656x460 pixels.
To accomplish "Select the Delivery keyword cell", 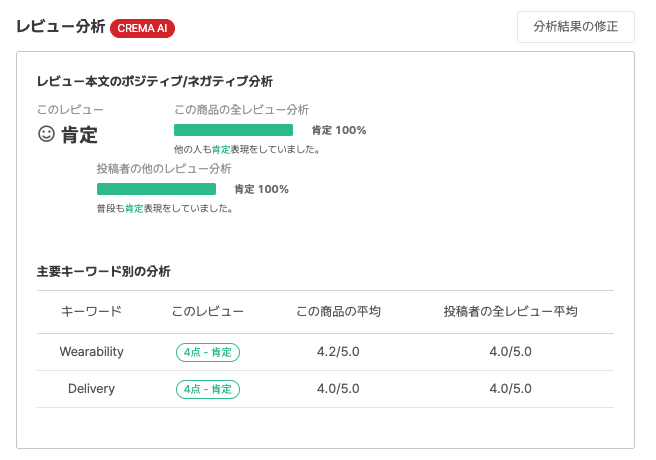I will [x=92, y=388].
